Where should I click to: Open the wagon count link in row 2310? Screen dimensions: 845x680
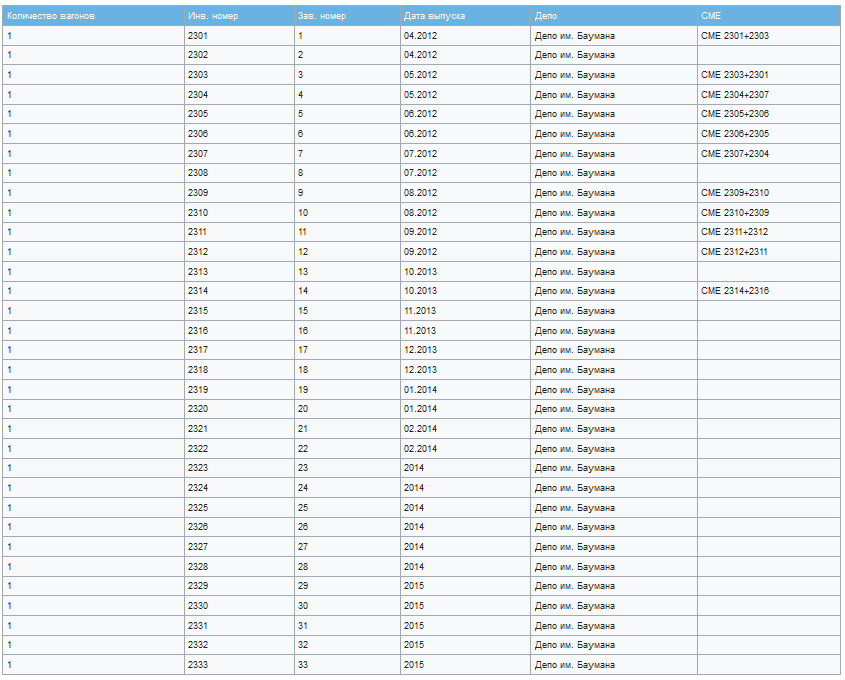[x=10, y=213]
